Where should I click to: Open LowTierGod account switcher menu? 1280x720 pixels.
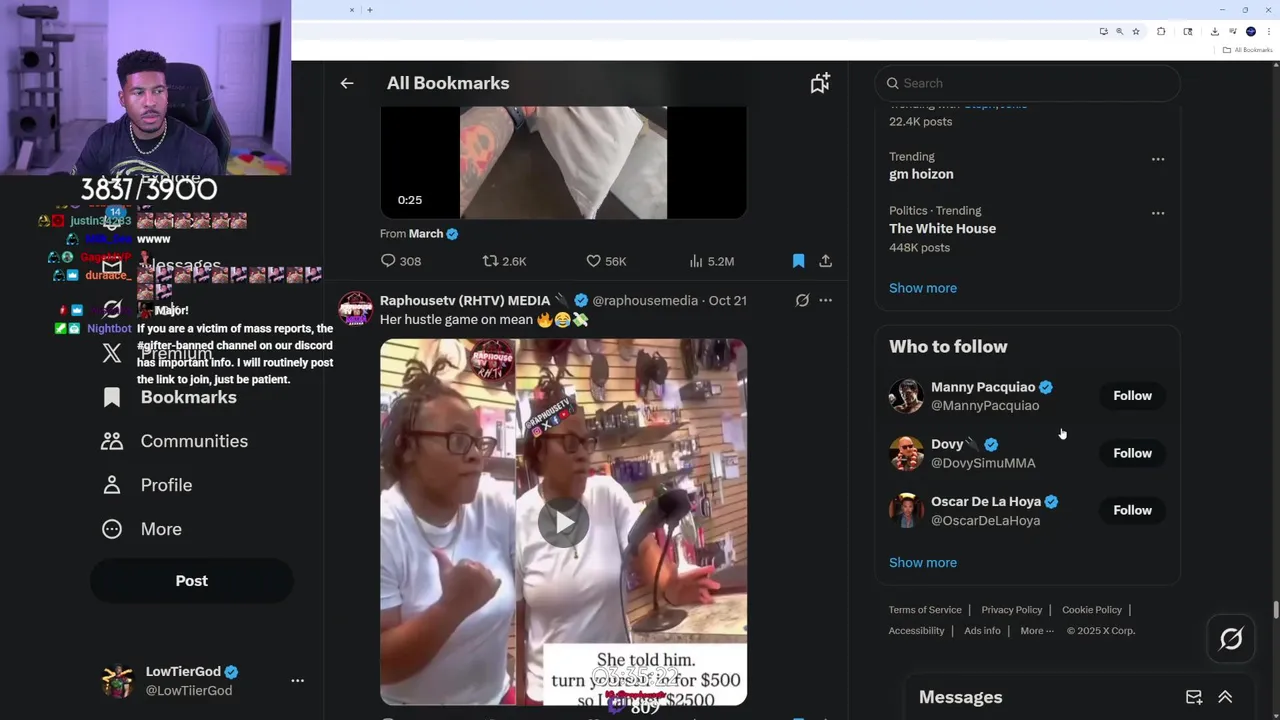pyautogui.click(x=297, y=681)
